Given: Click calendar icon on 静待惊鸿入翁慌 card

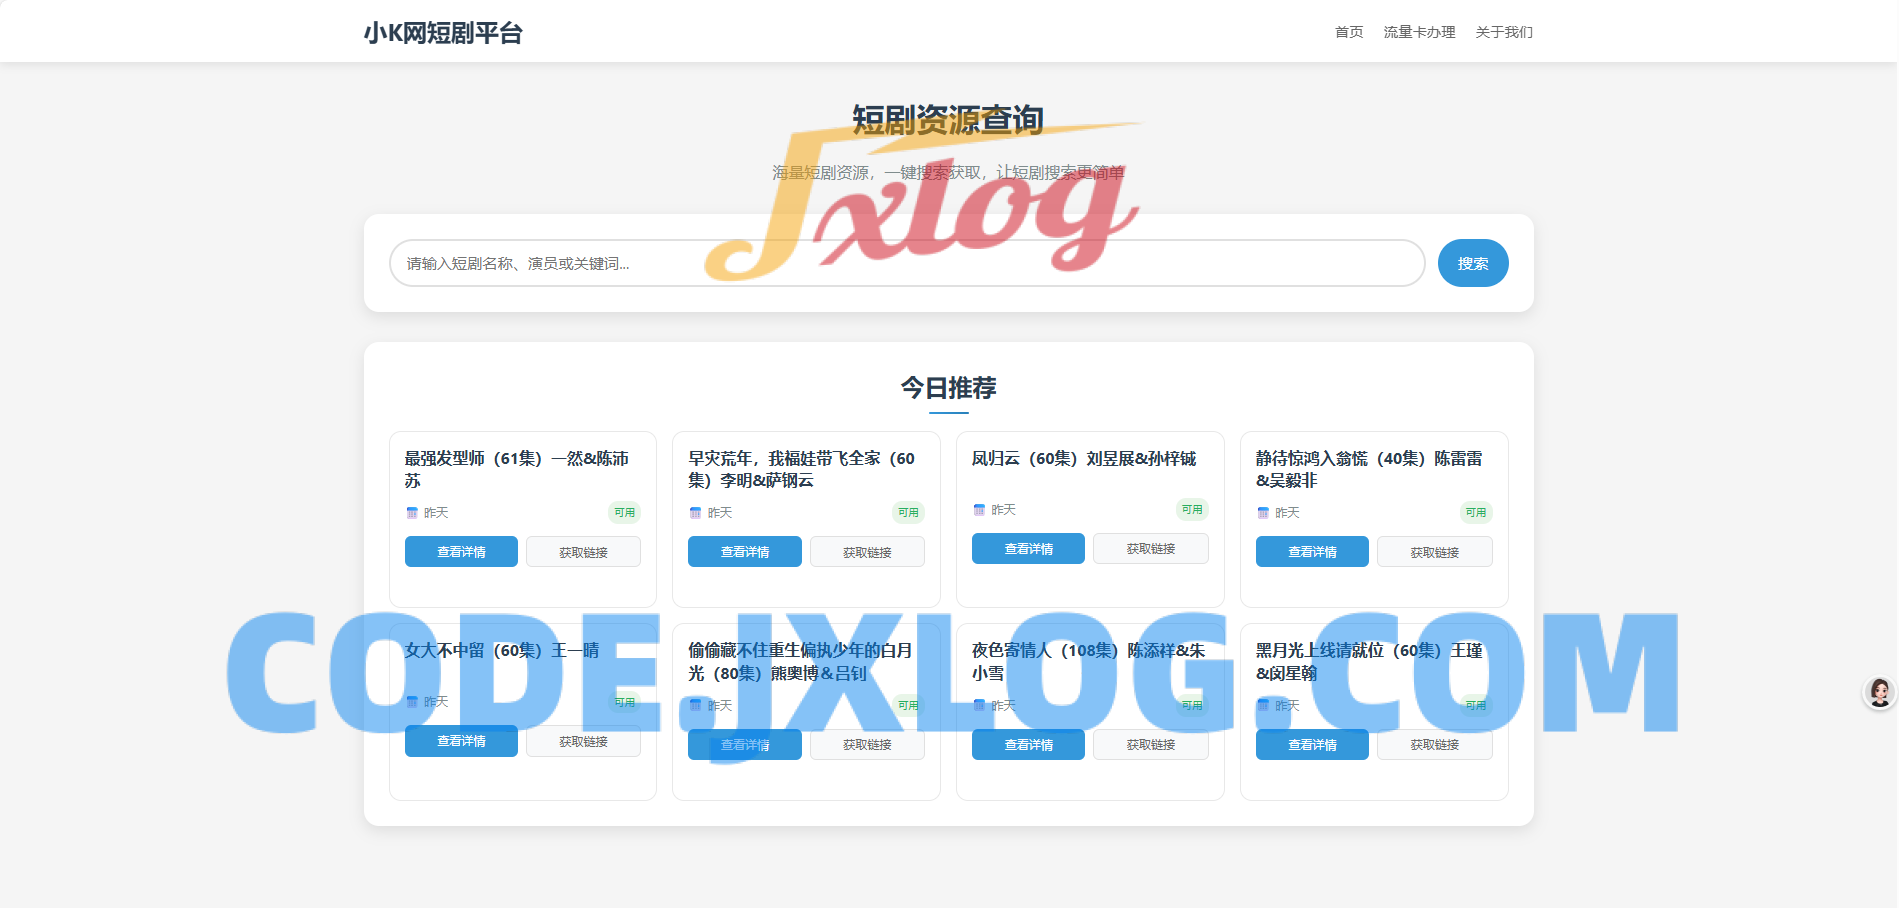Looking at the screenshot, I should tap(1263, 513).
